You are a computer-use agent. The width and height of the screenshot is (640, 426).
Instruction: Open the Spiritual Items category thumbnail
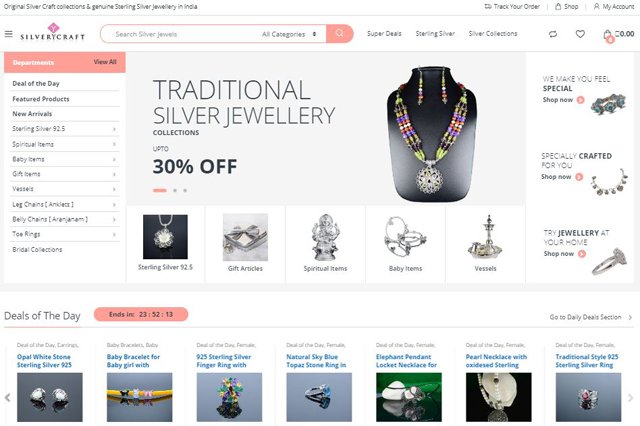point(325,243)
